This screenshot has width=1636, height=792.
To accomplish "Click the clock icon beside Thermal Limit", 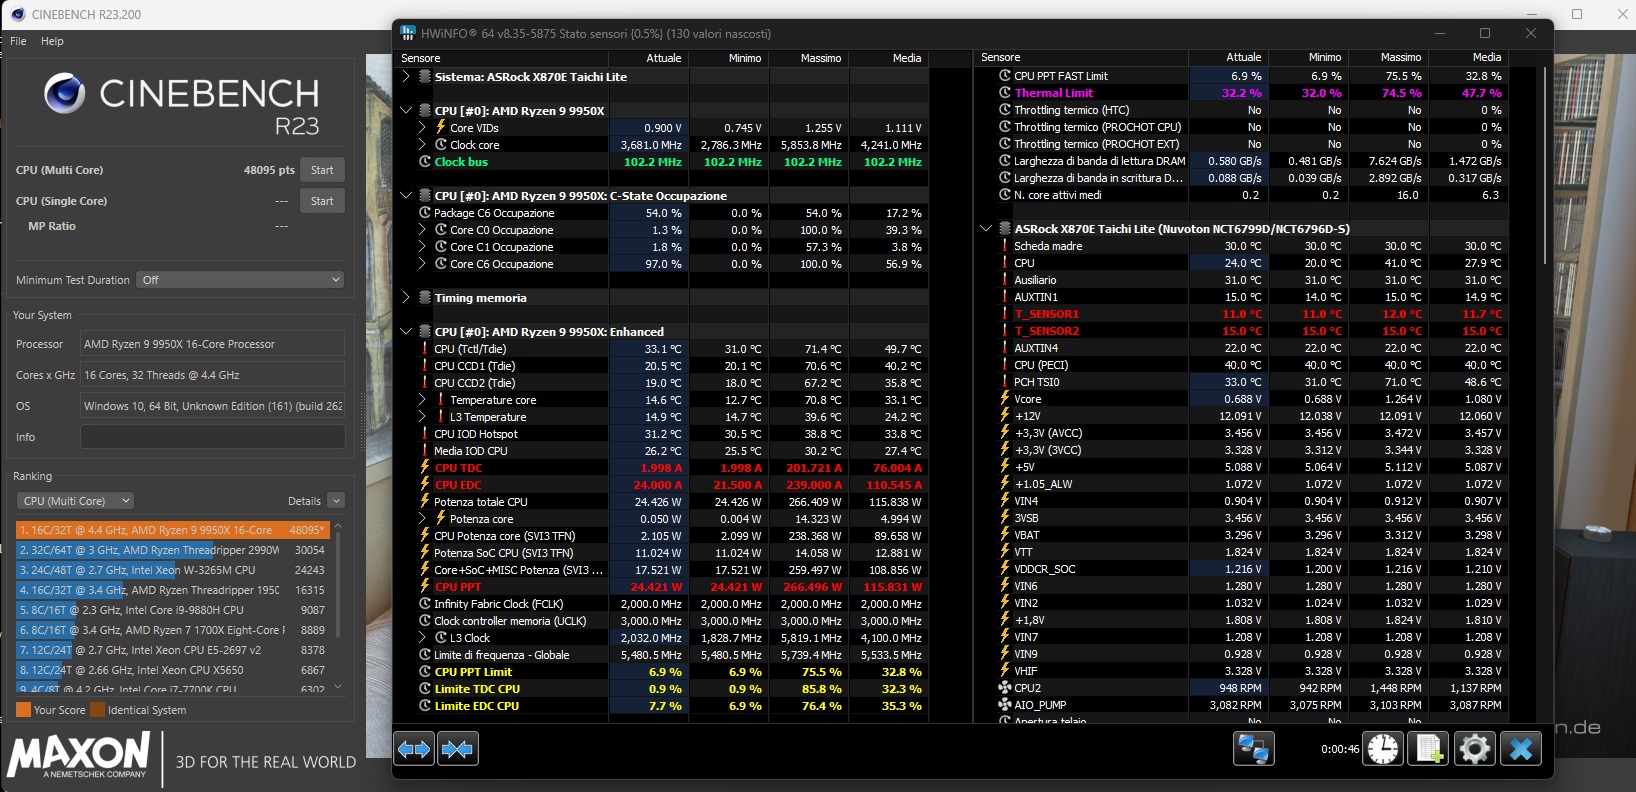I will point(1005,92).
